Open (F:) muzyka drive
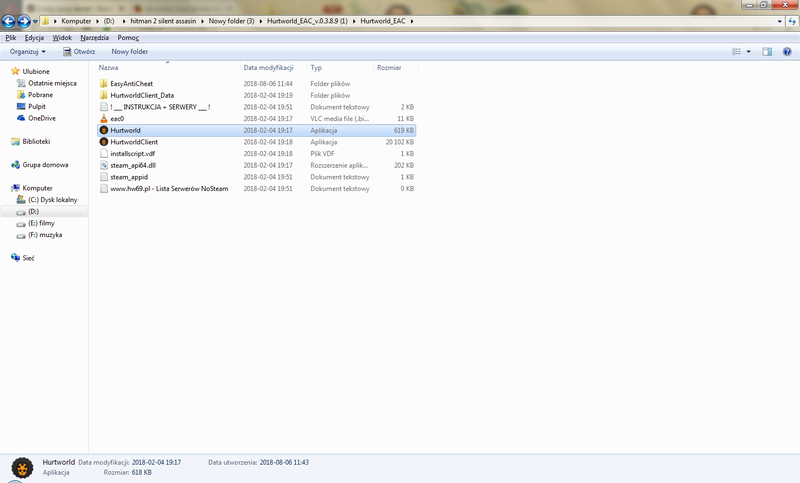 click(x=45, y=235)
